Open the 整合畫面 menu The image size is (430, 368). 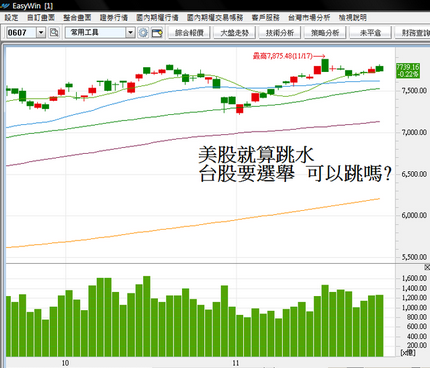coord(77,18)
